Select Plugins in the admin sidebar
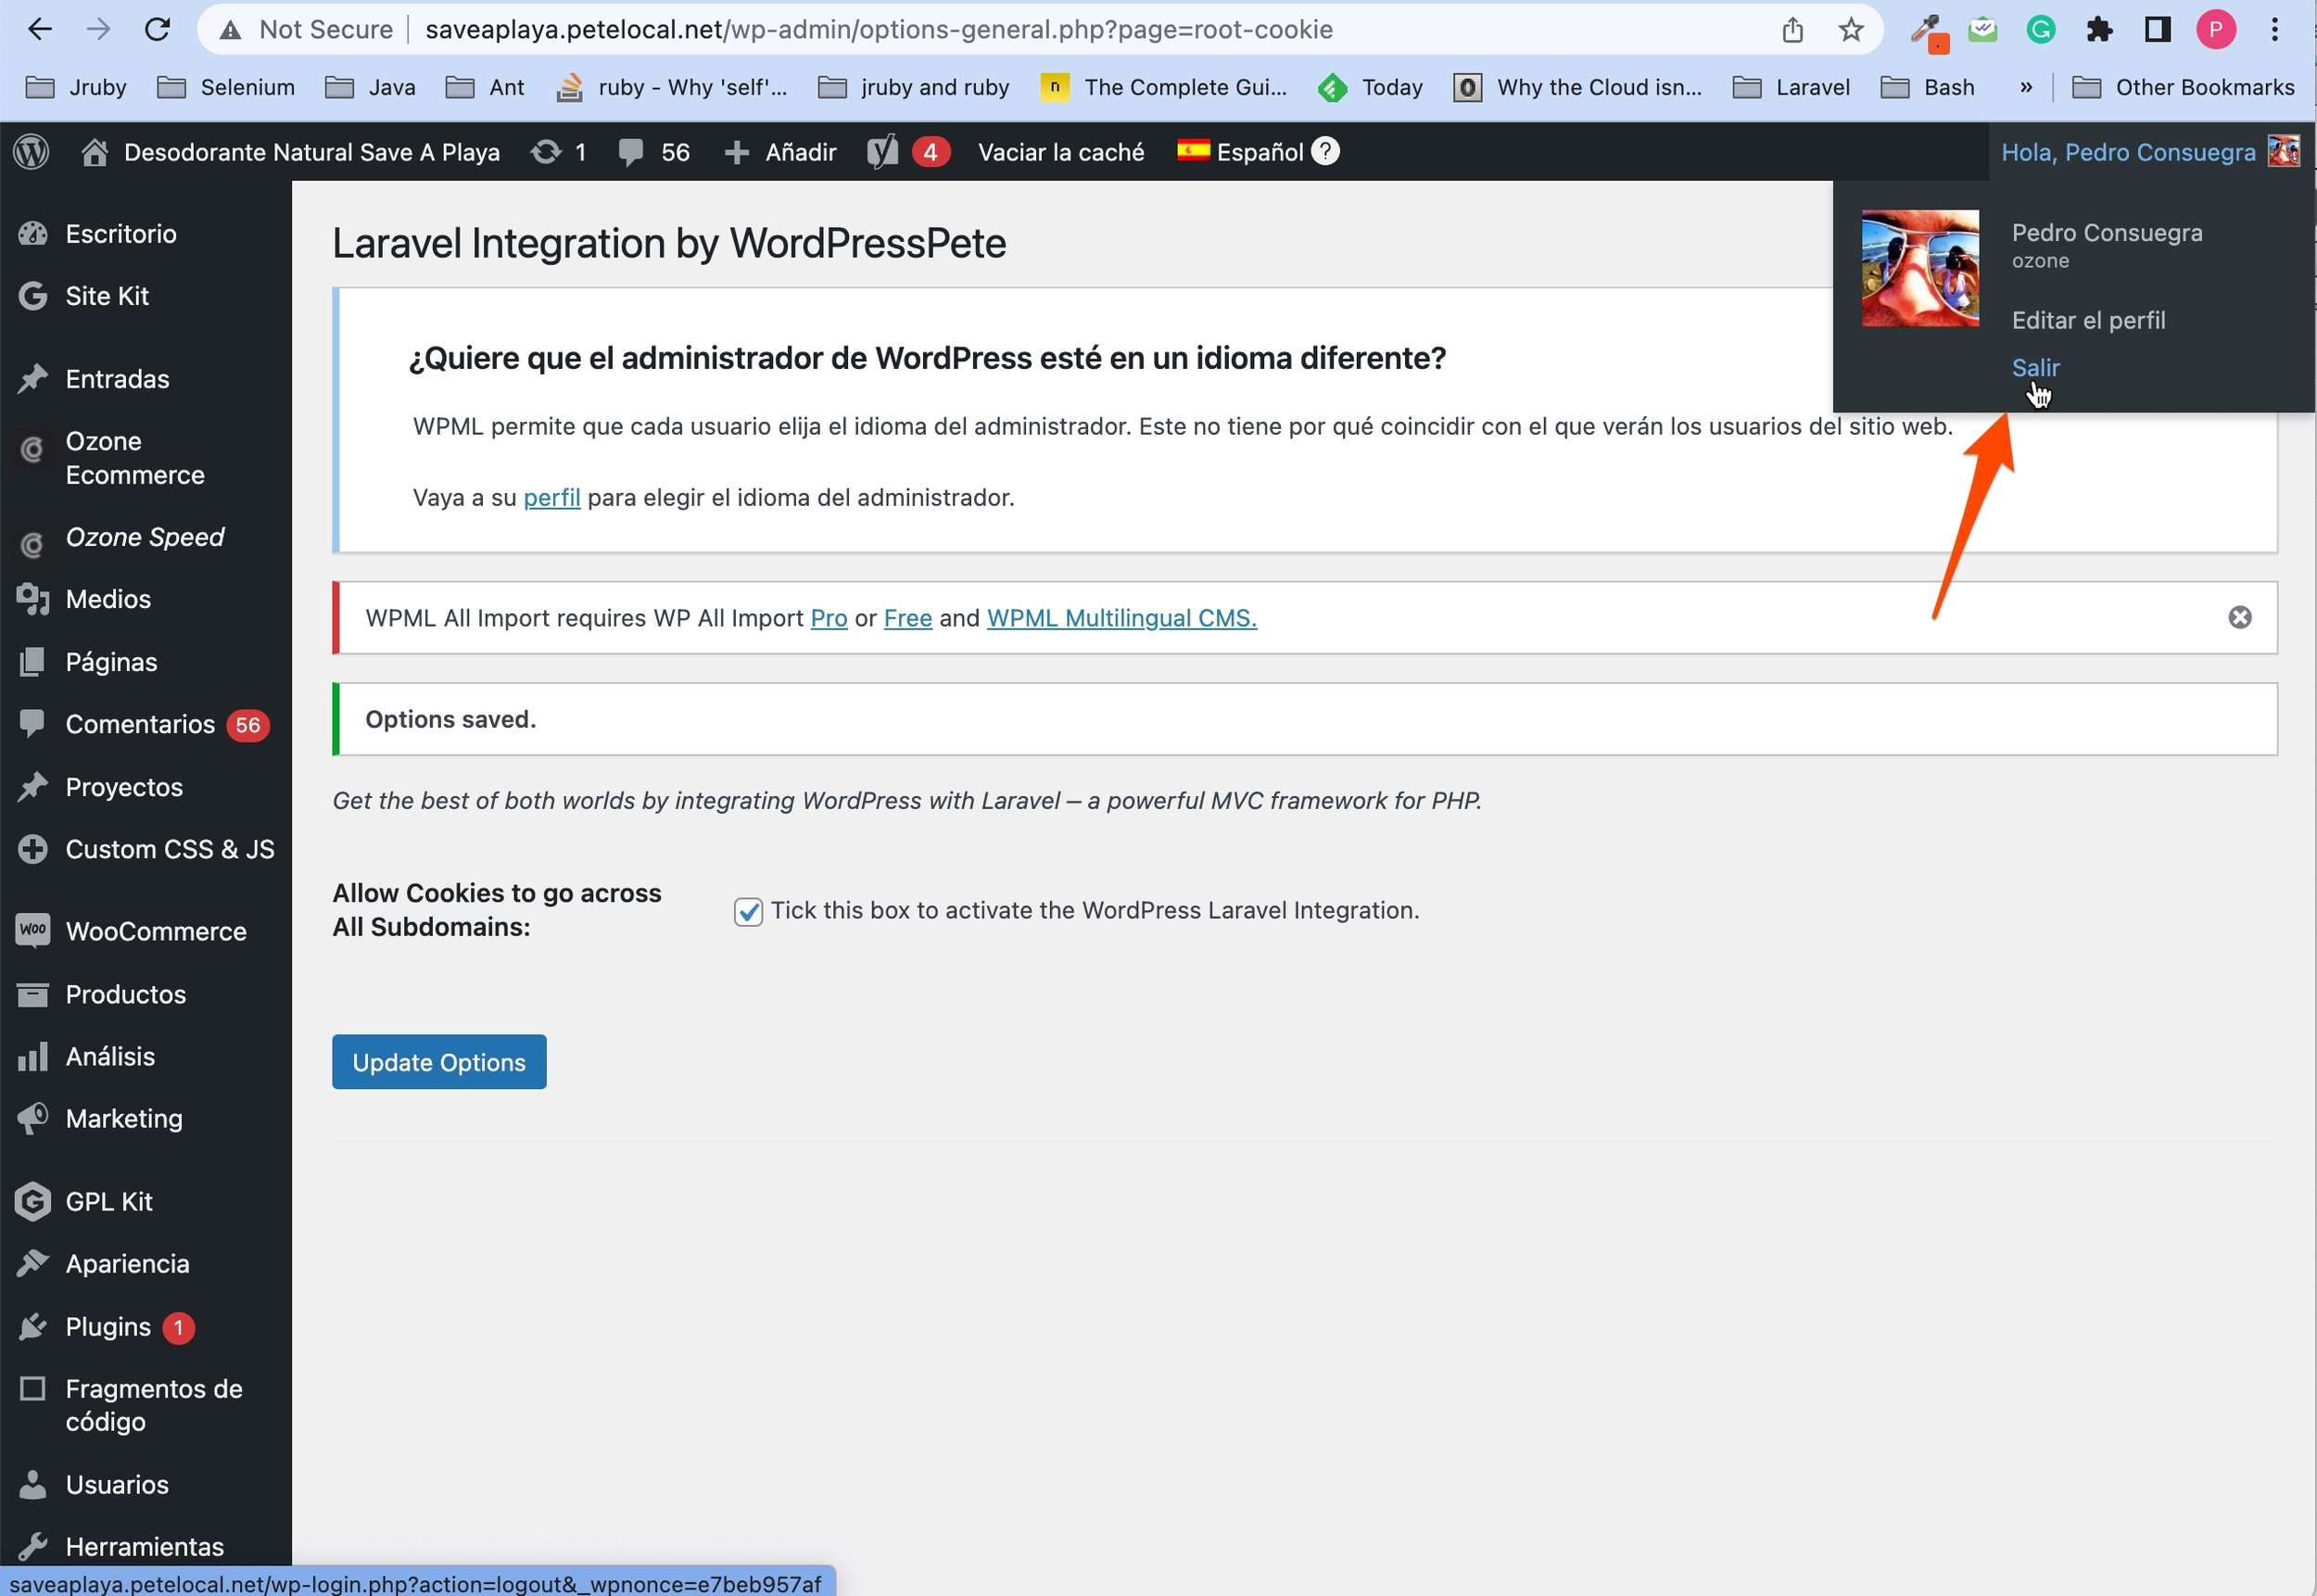Image resolution: width=2317 pixels, height=1596 pixels. click(108, 1327)
